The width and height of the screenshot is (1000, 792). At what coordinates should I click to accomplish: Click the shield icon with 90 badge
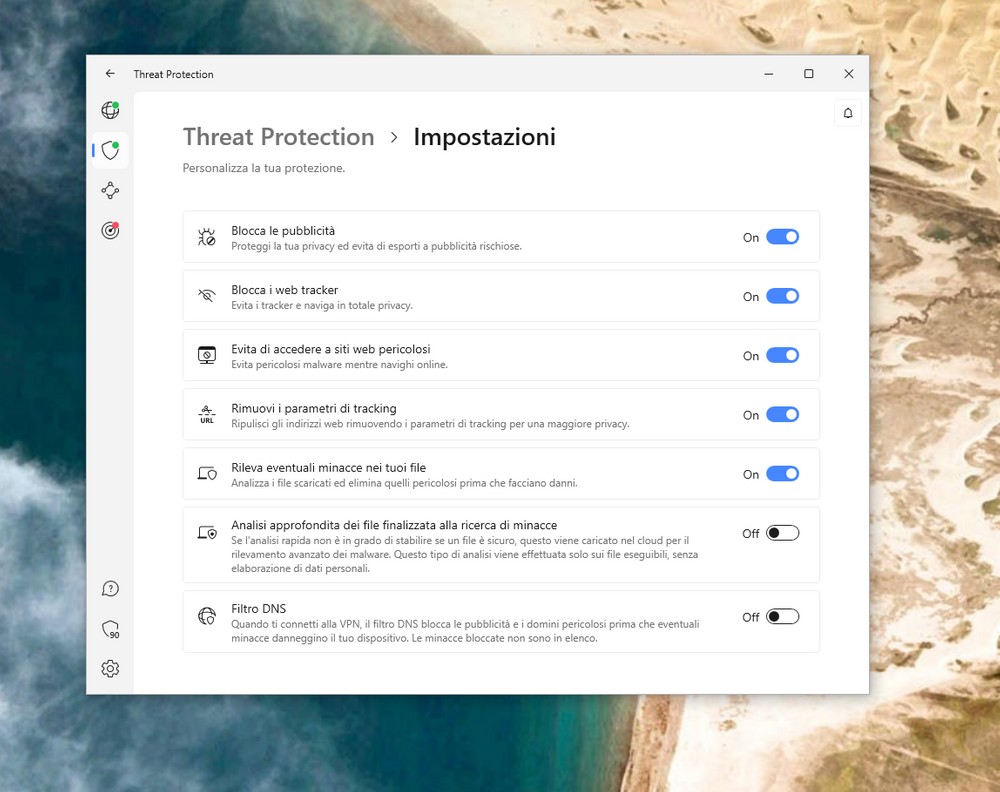point(110,629)
